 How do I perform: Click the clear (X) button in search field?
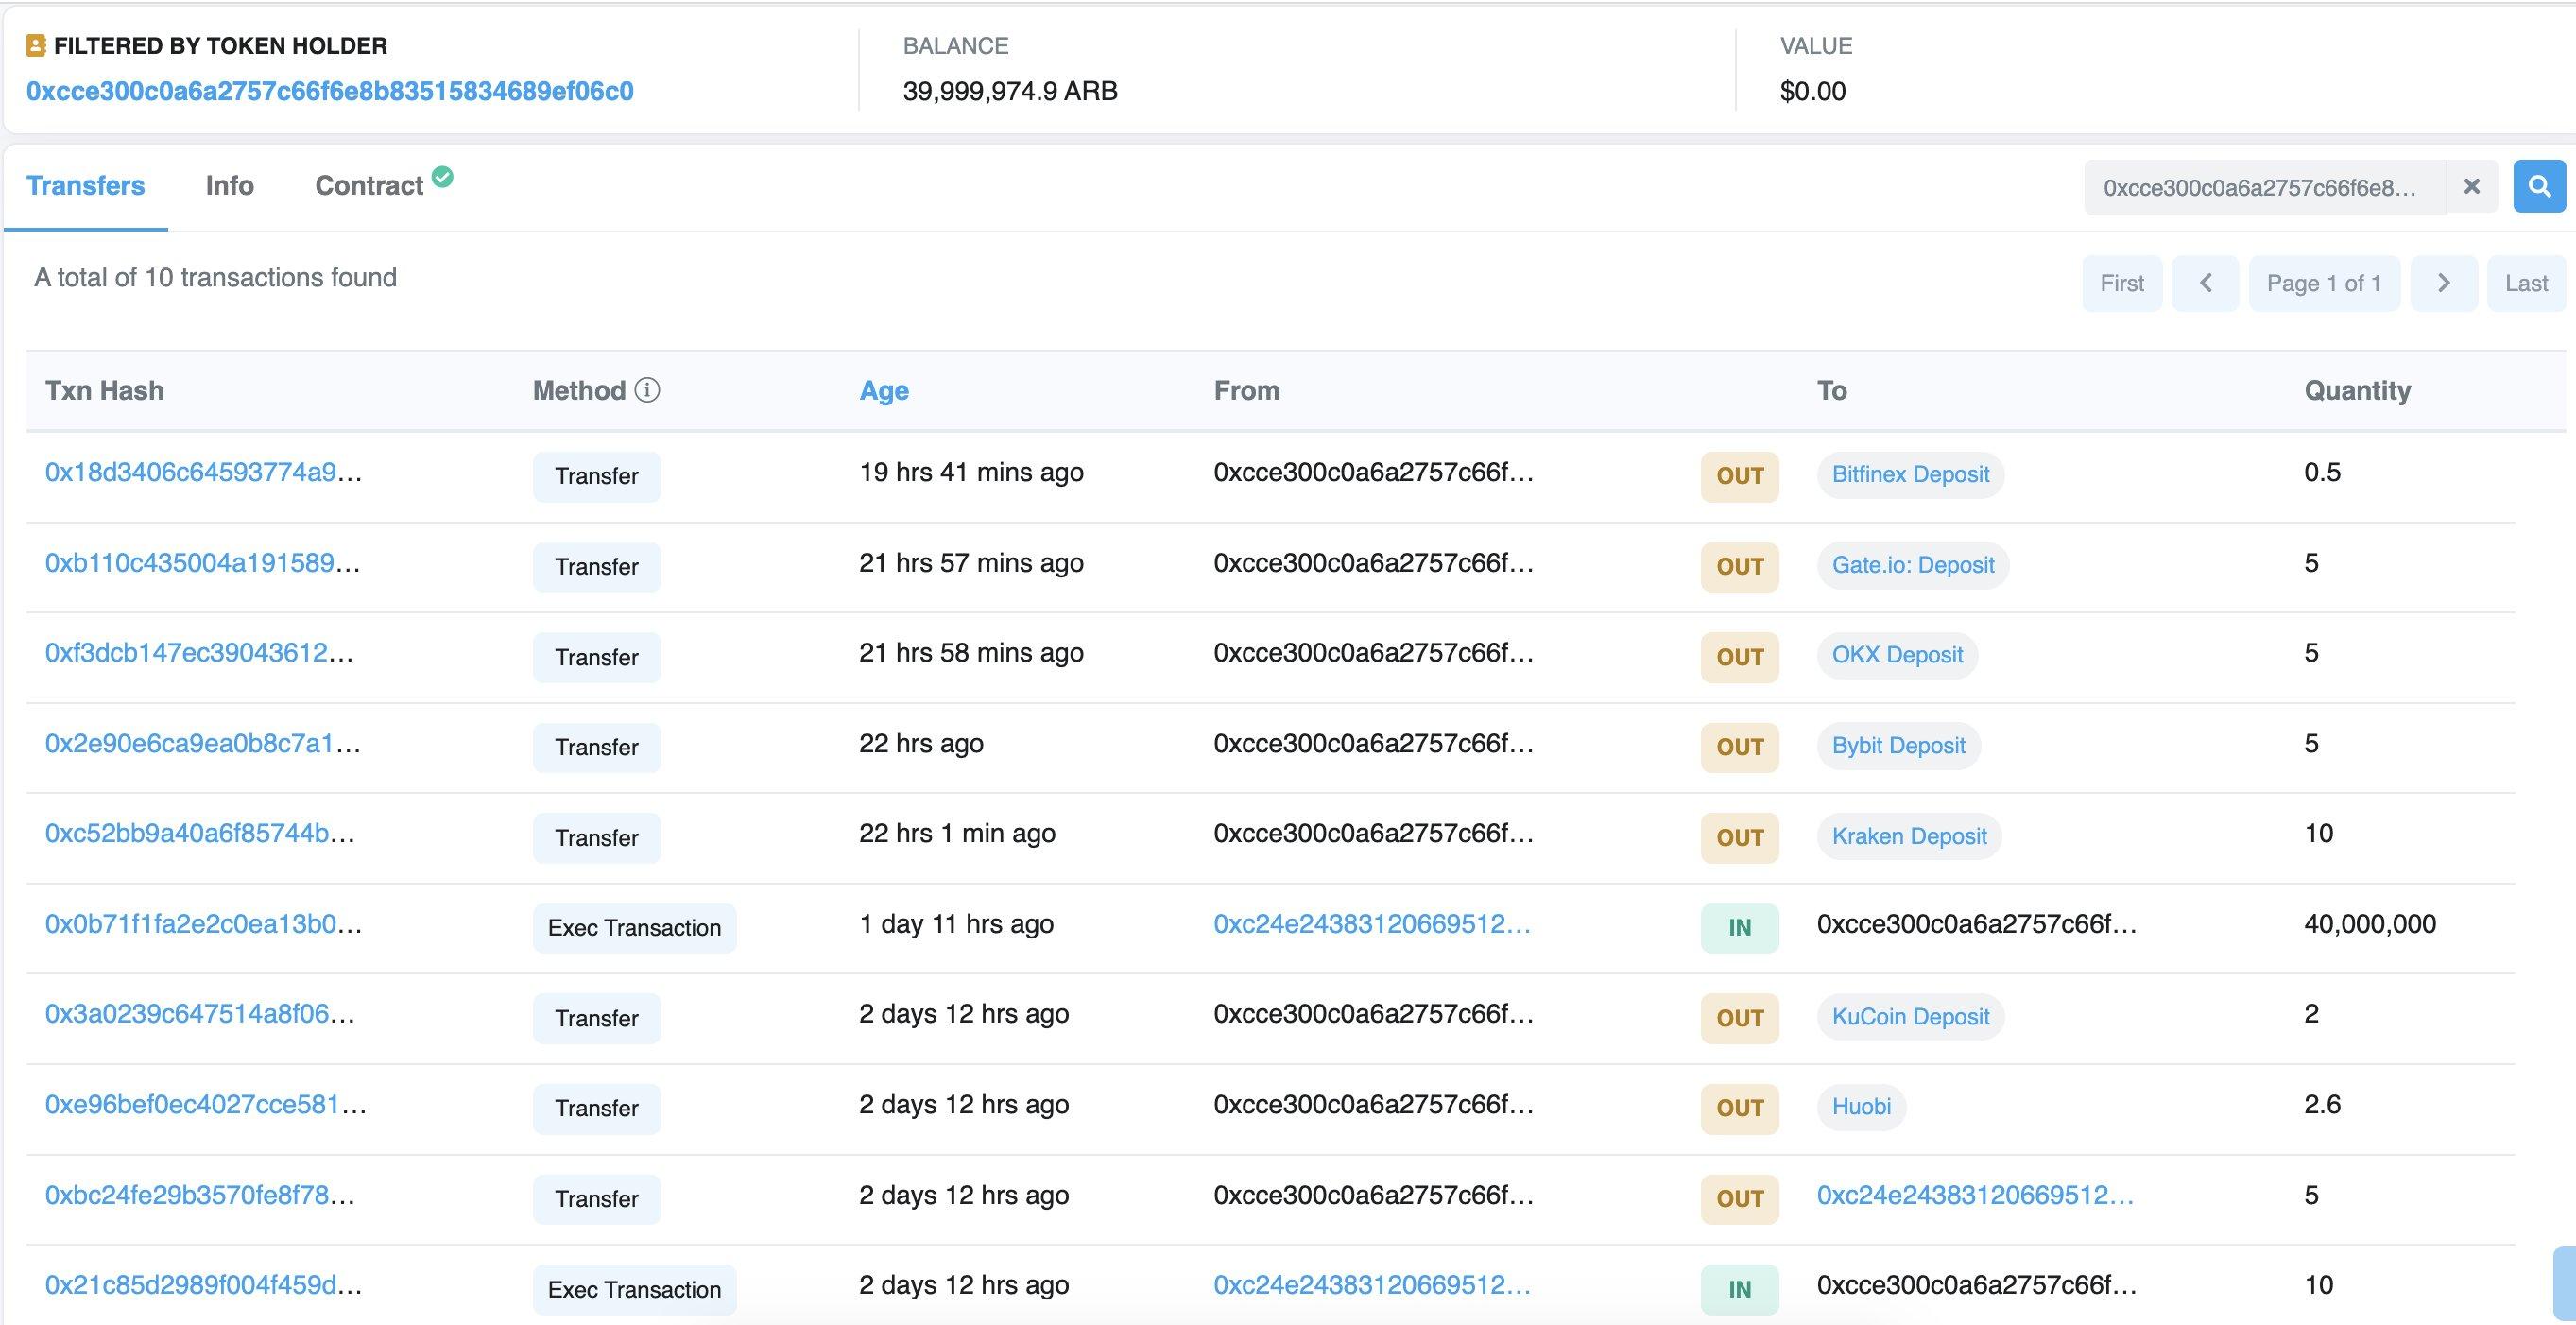[2469, 186]
